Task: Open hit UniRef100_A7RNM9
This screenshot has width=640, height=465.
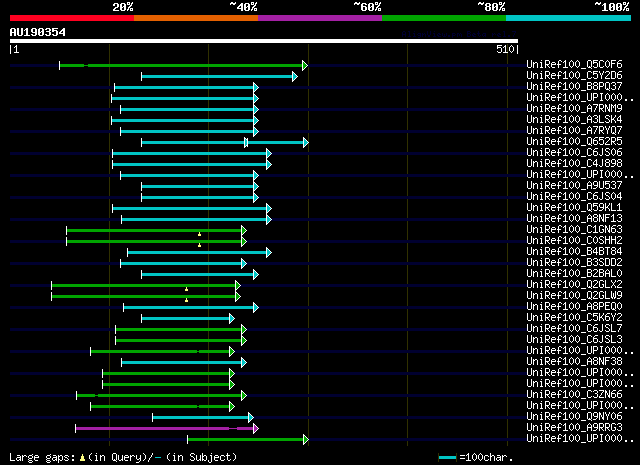Action: (x=574, y=108)
